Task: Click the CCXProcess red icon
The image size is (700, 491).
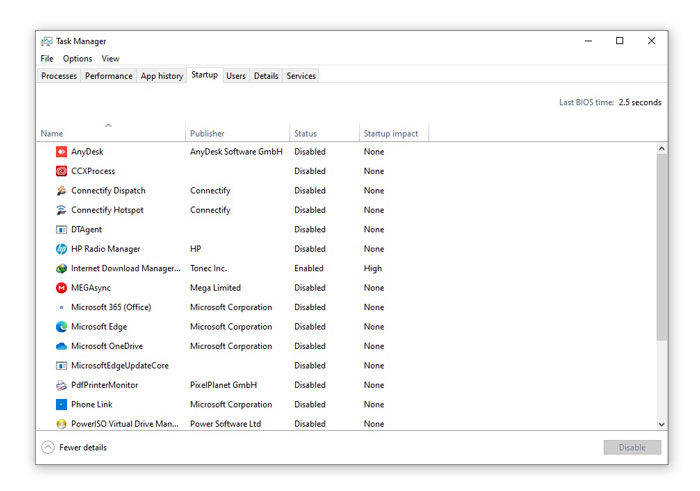Action: [x=61, y=171]
